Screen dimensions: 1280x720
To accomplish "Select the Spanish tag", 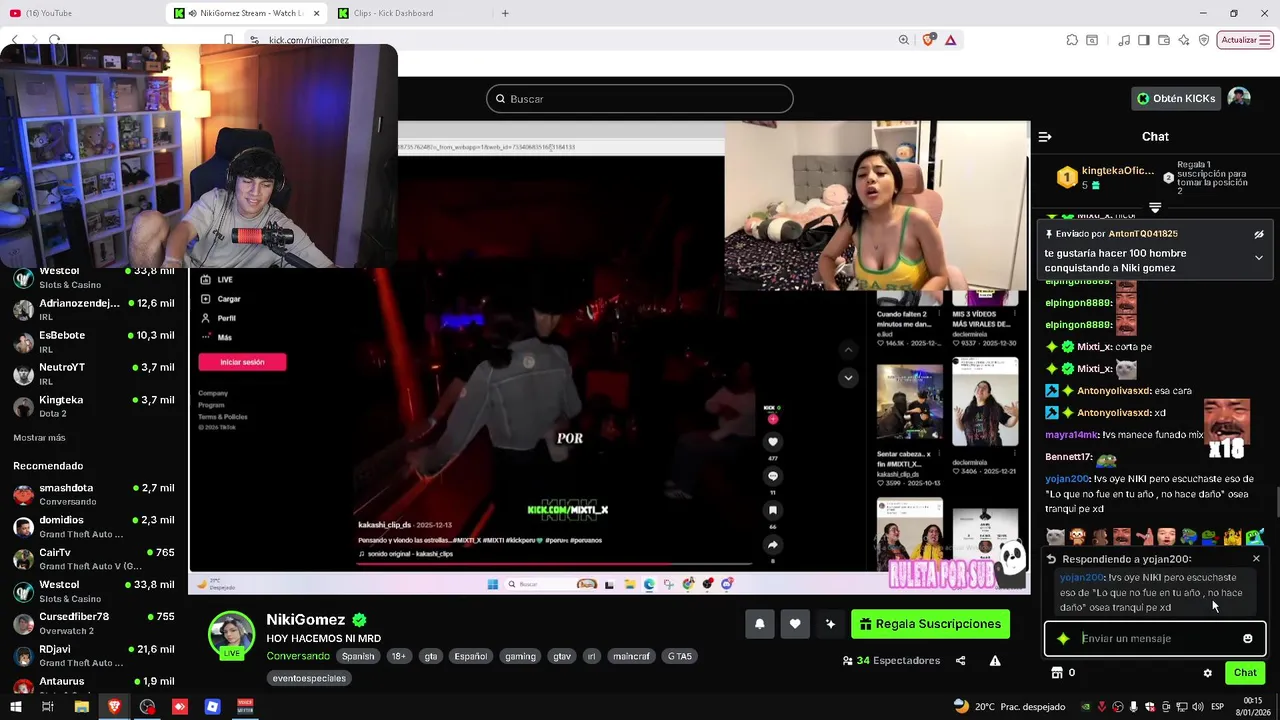I will pyautogui.click(x=357, y=656).
